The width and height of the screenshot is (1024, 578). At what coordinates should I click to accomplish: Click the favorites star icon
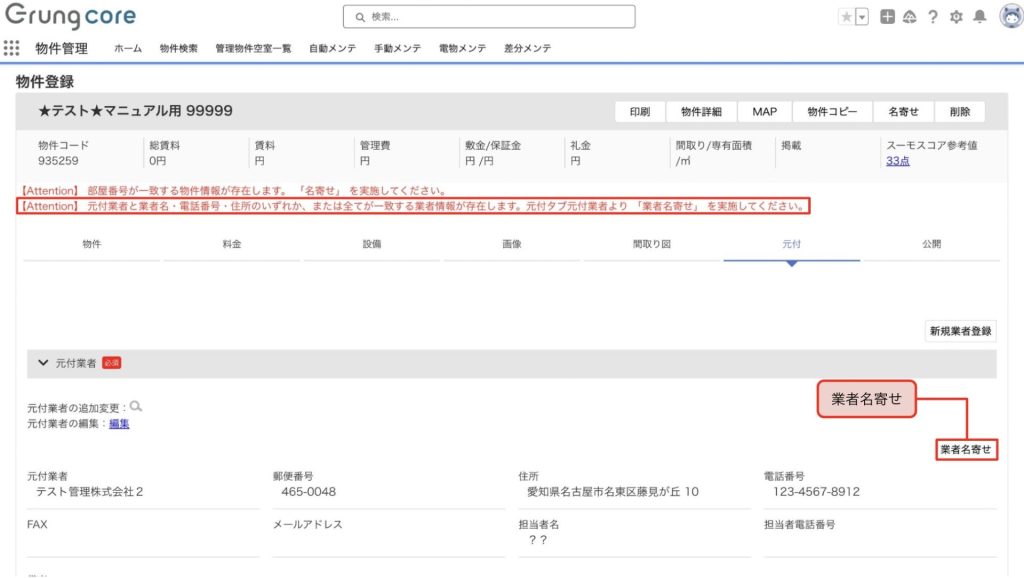[x=846, y=17]
